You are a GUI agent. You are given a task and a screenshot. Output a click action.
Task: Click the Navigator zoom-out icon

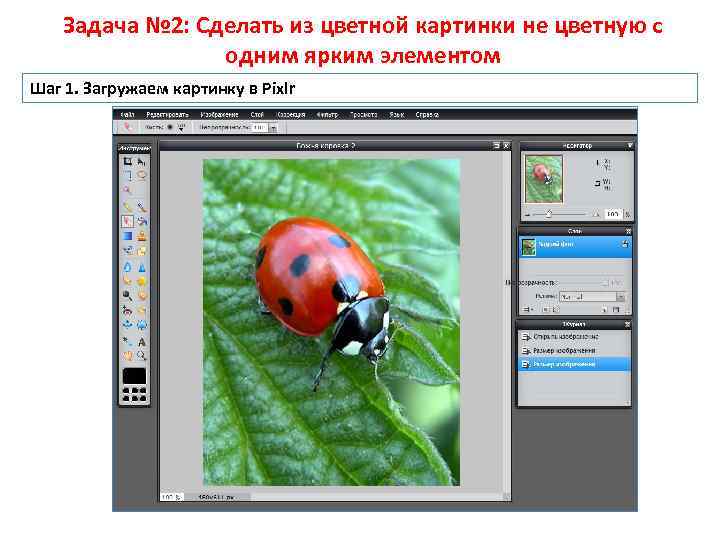(x=528, y=215)
